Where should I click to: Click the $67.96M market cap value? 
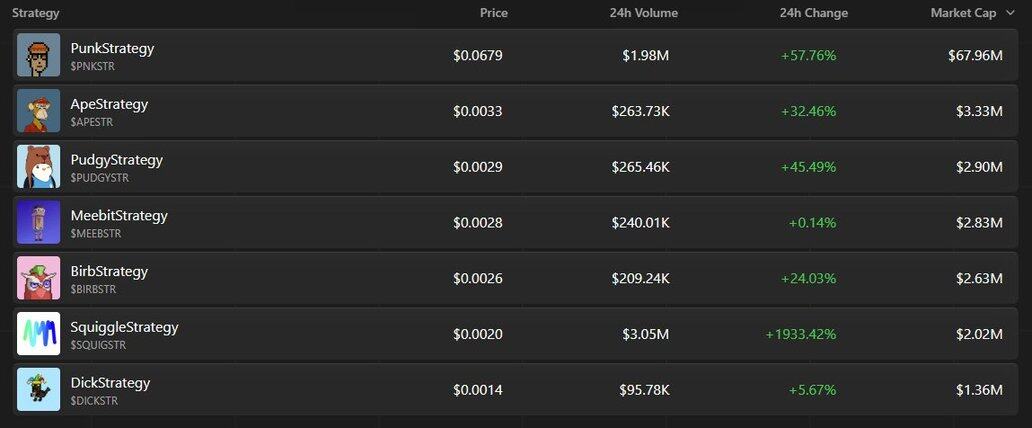tap(975, 56)
